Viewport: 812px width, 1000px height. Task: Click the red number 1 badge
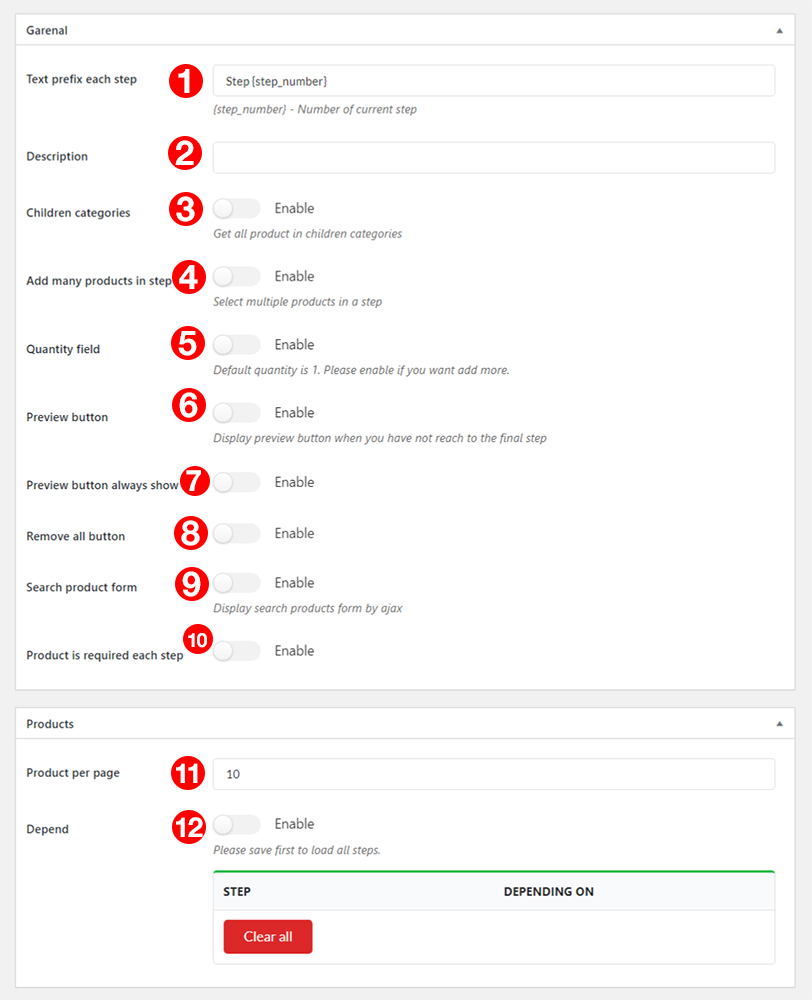pos(186,81)
